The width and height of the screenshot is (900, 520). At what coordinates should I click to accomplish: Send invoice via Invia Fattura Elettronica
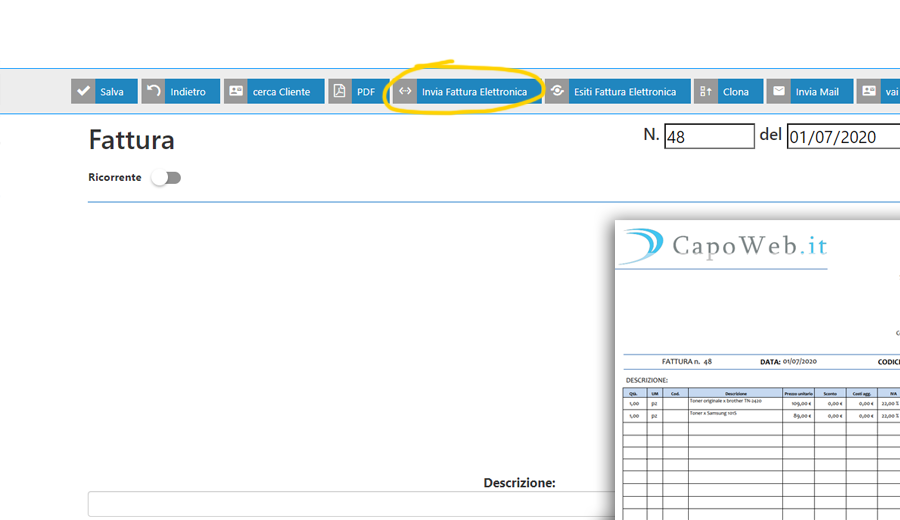474,92
